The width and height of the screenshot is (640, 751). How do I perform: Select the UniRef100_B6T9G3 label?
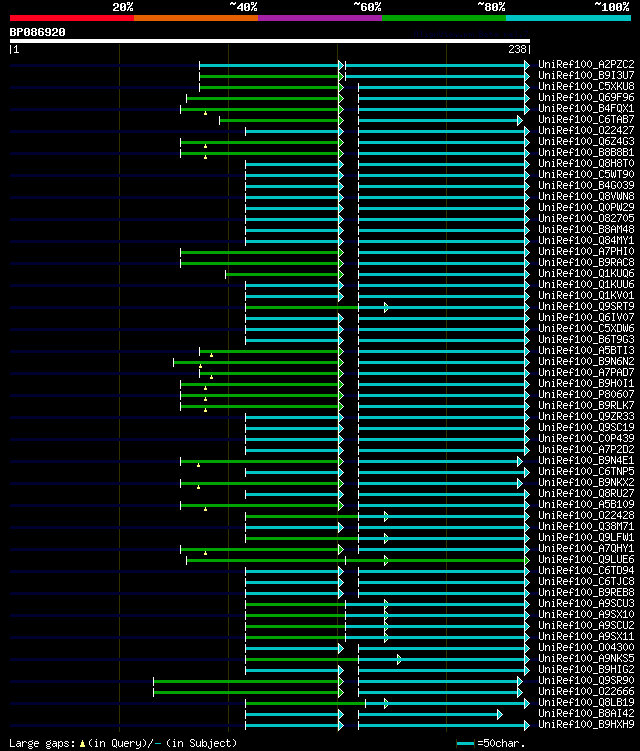pos(586,340)
